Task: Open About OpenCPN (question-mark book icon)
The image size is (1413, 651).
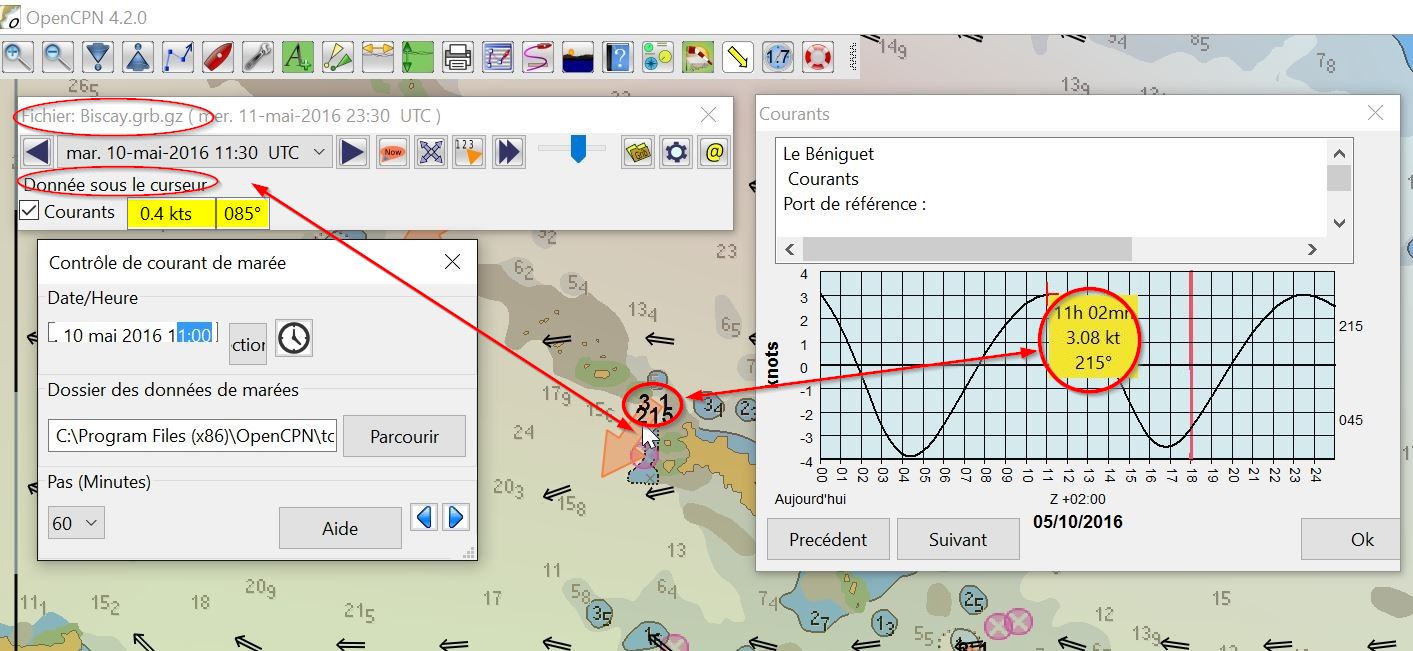Action: pyautogui.click(x=618, y=56)
